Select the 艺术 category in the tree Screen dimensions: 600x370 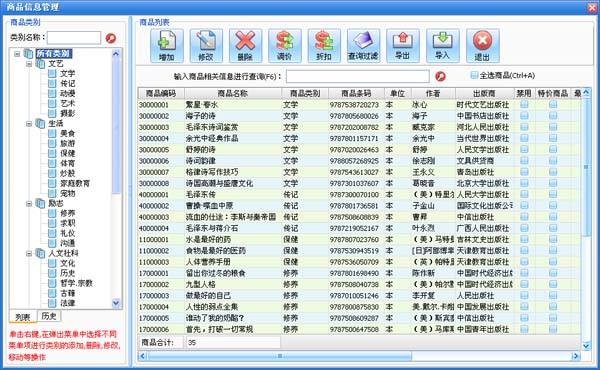click(67, 103)
